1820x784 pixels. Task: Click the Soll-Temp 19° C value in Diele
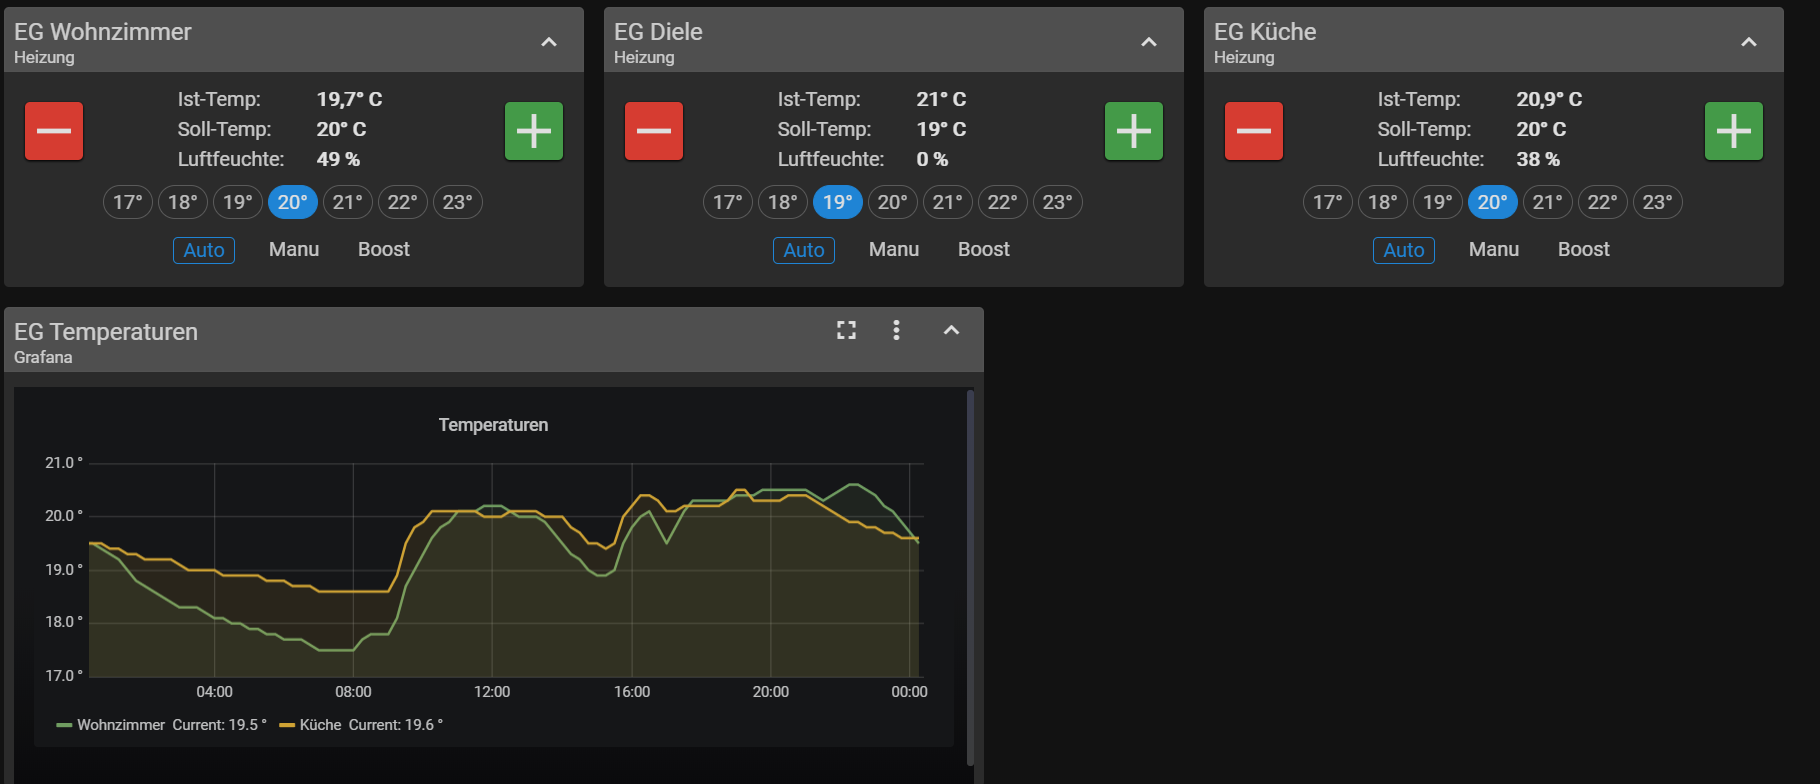(941, 129)
